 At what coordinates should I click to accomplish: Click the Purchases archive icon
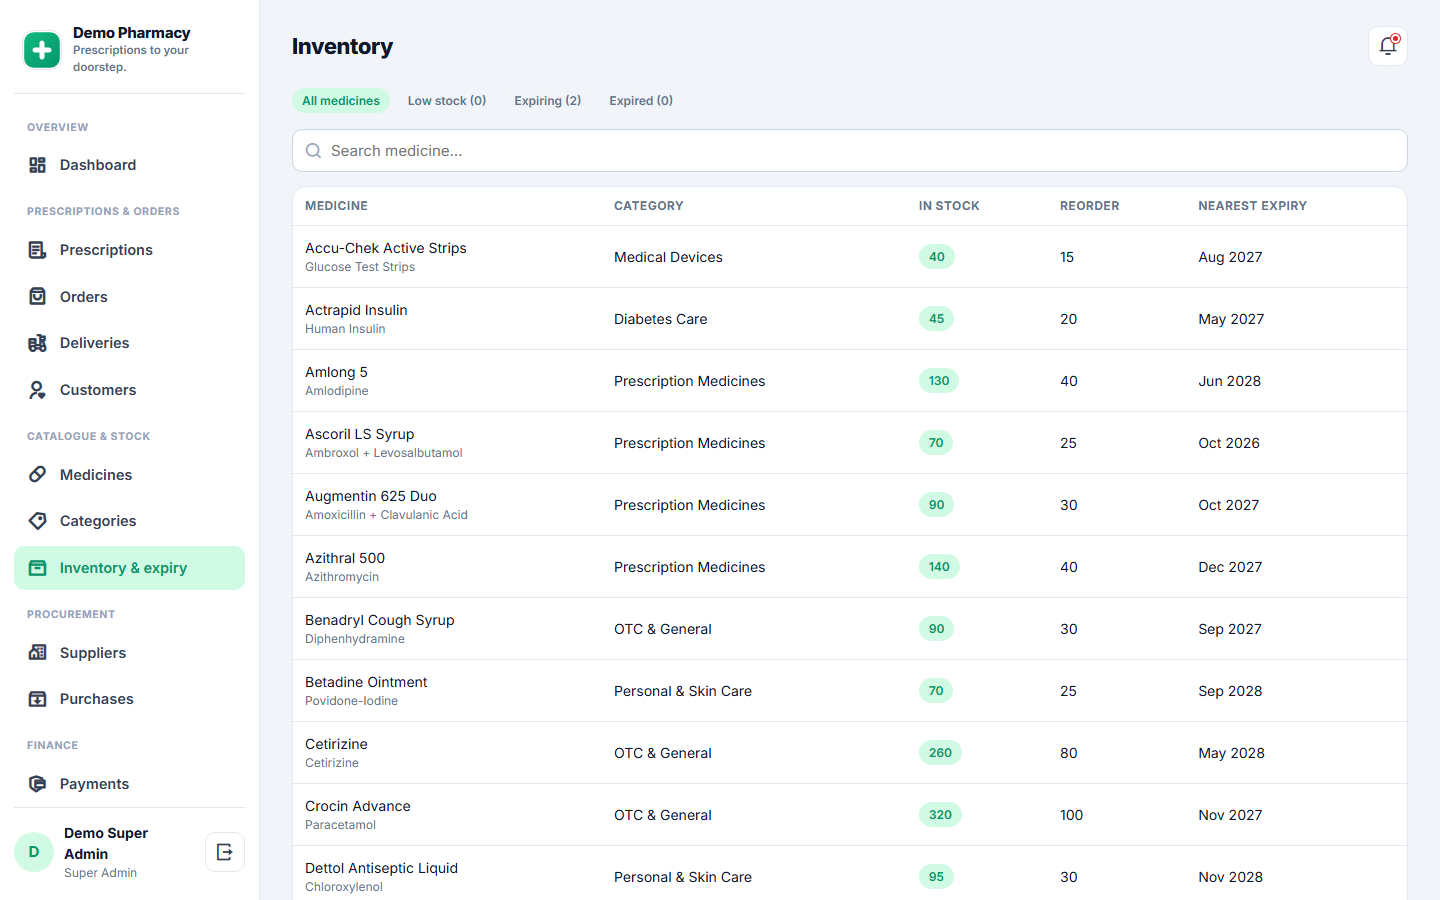point(37,699)
